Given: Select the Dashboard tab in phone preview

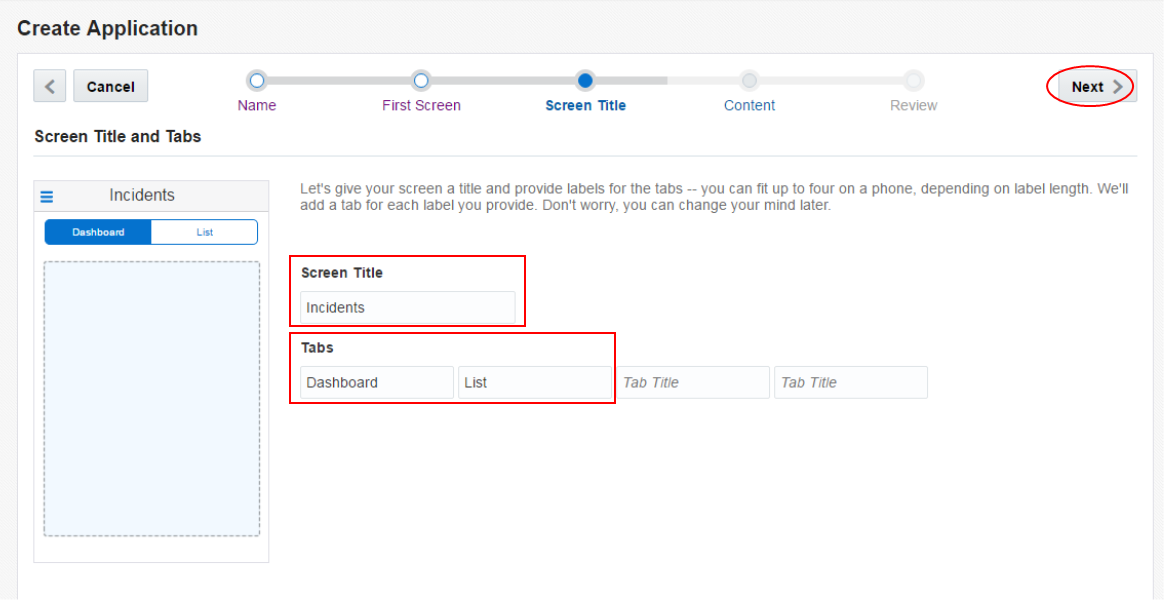Looking at the screenshot, I should pyautogui.click(x=98, y=232).
